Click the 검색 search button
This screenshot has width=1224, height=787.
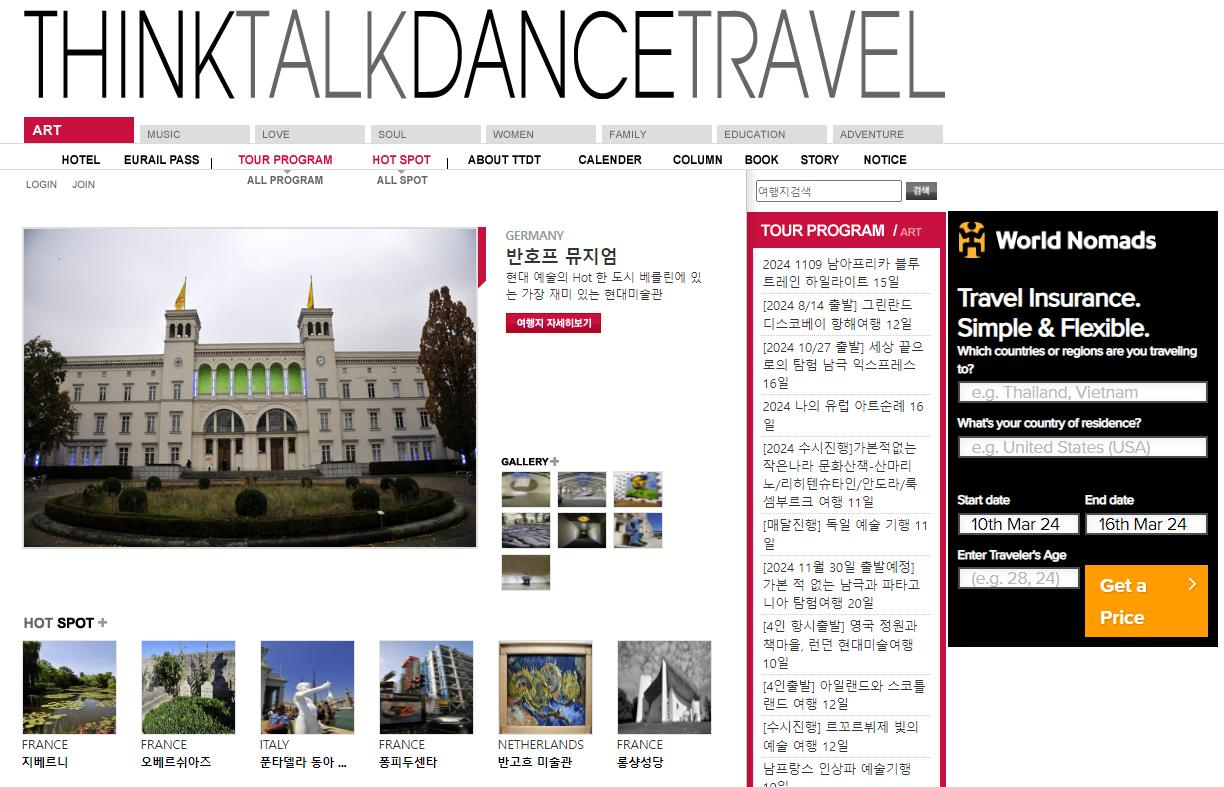pos(920,191)
